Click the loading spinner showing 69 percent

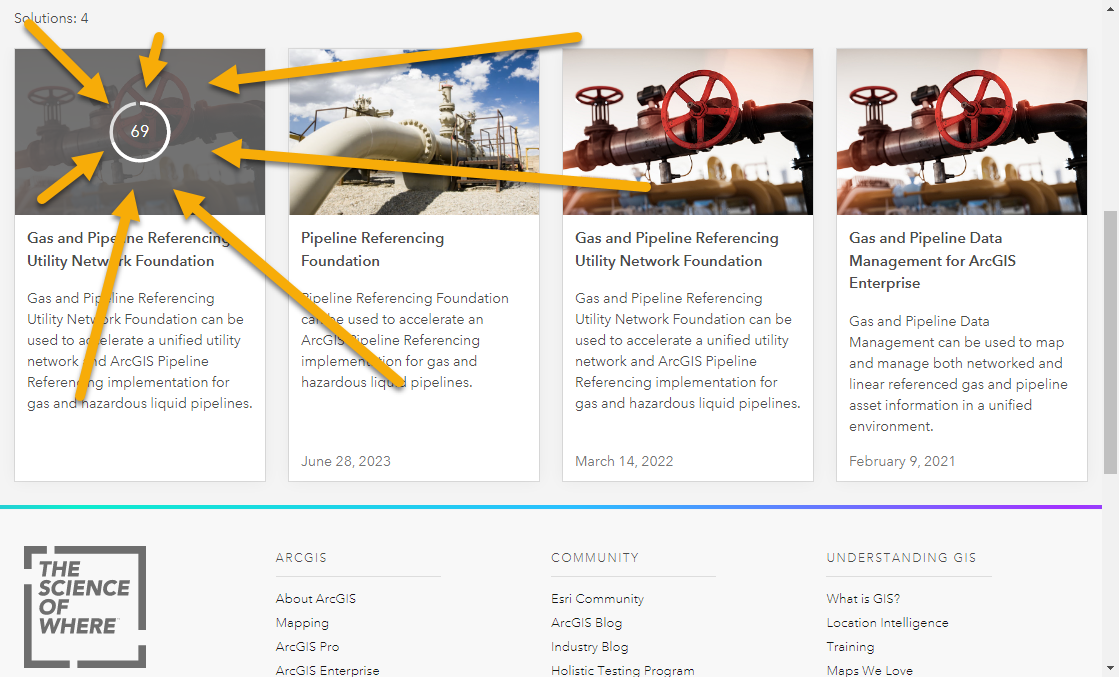[140, 131]
